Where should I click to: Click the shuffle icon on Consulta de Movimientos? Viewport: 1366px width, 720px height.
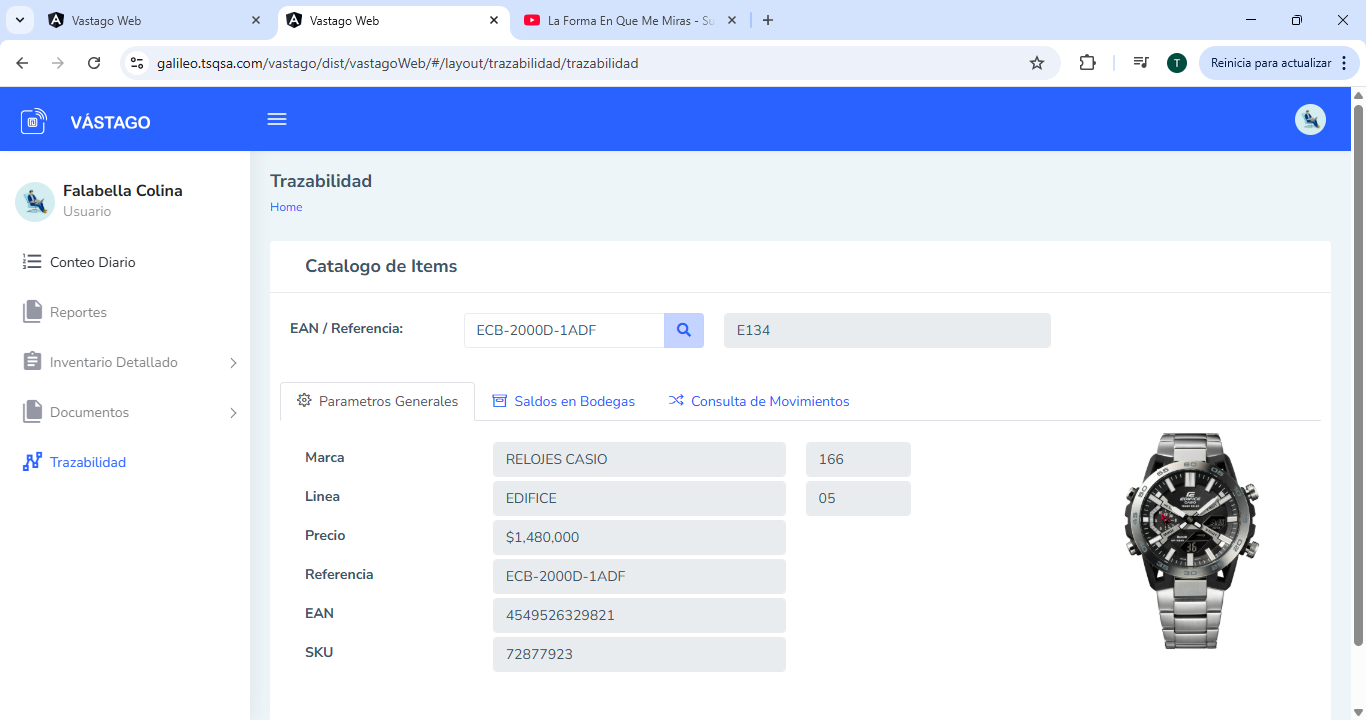click(x=676, y=400)
